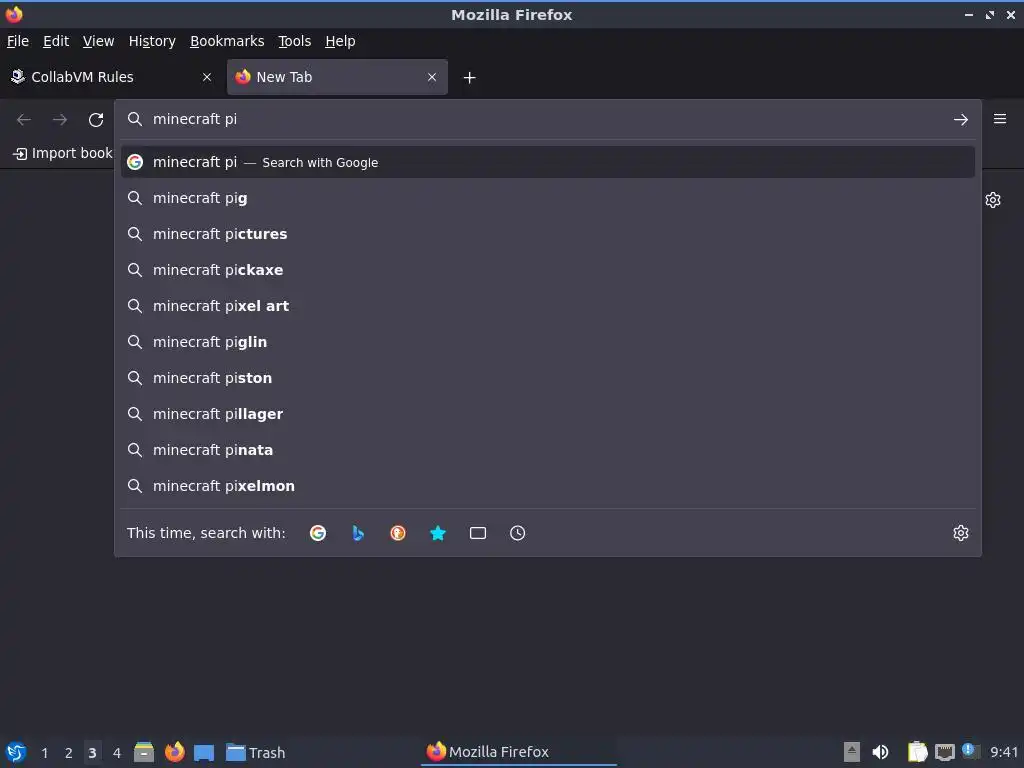Viewport: 1024px width, 768px height.
Task: Switch to workspace 4 on taskbar
Action: click(117, 753)
